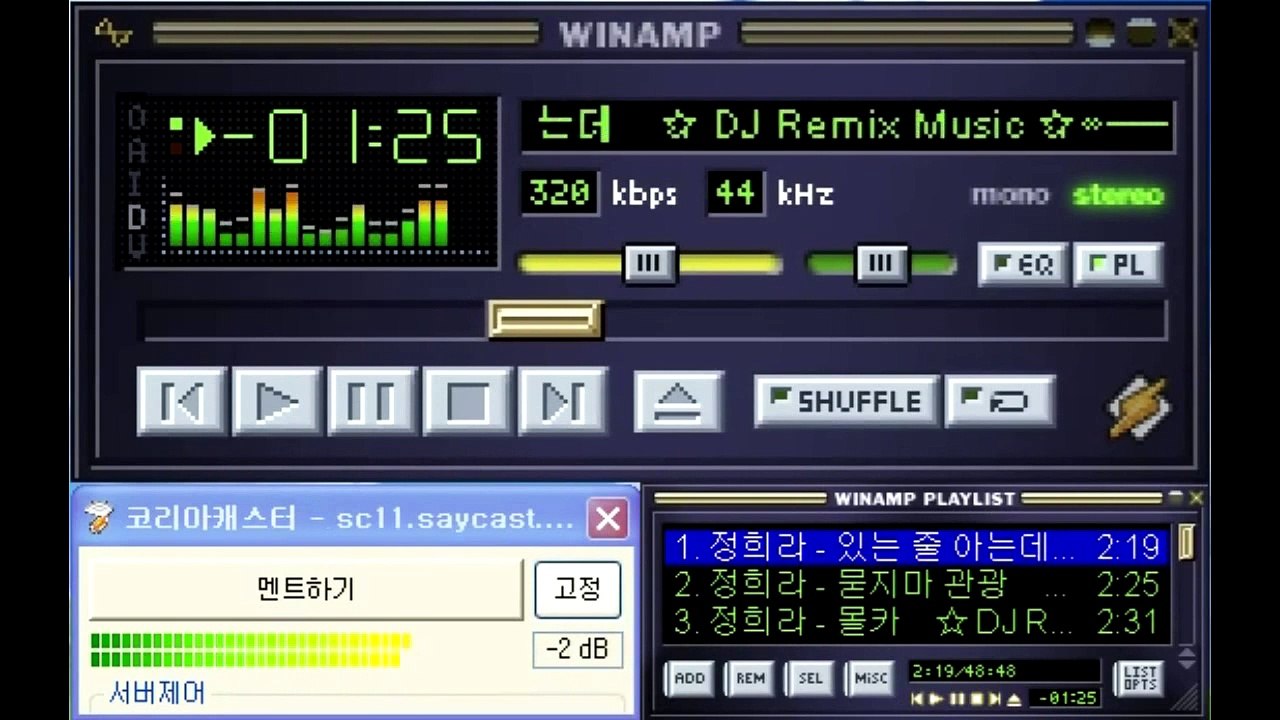This screenshot has width=1280, height=720.
Task: Click the mini play button in playlist window
Action: click(937, 699)
